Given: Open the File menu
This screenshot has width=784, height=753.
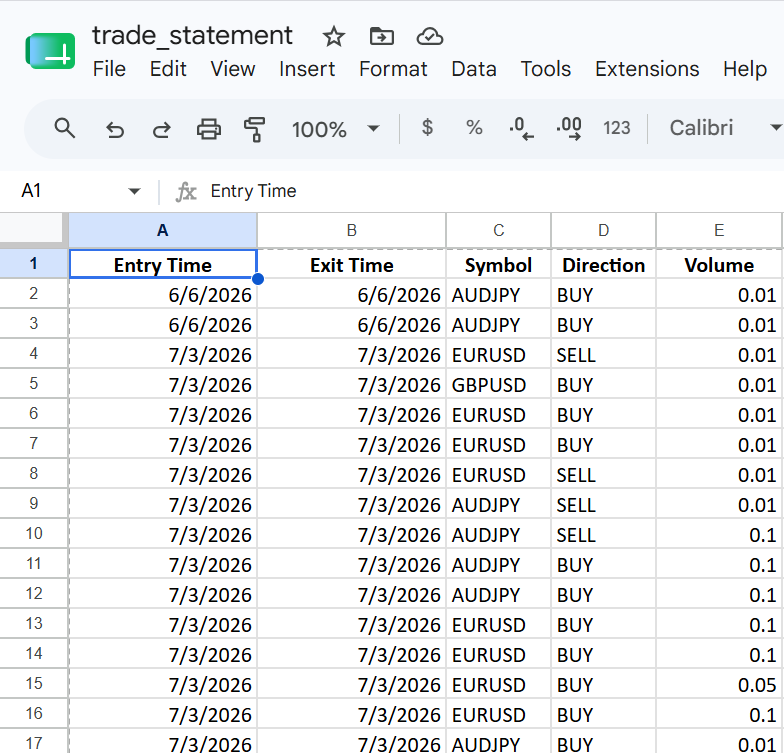Looking at the screenshot, I should pyautogui.click(x=109, y=69).
